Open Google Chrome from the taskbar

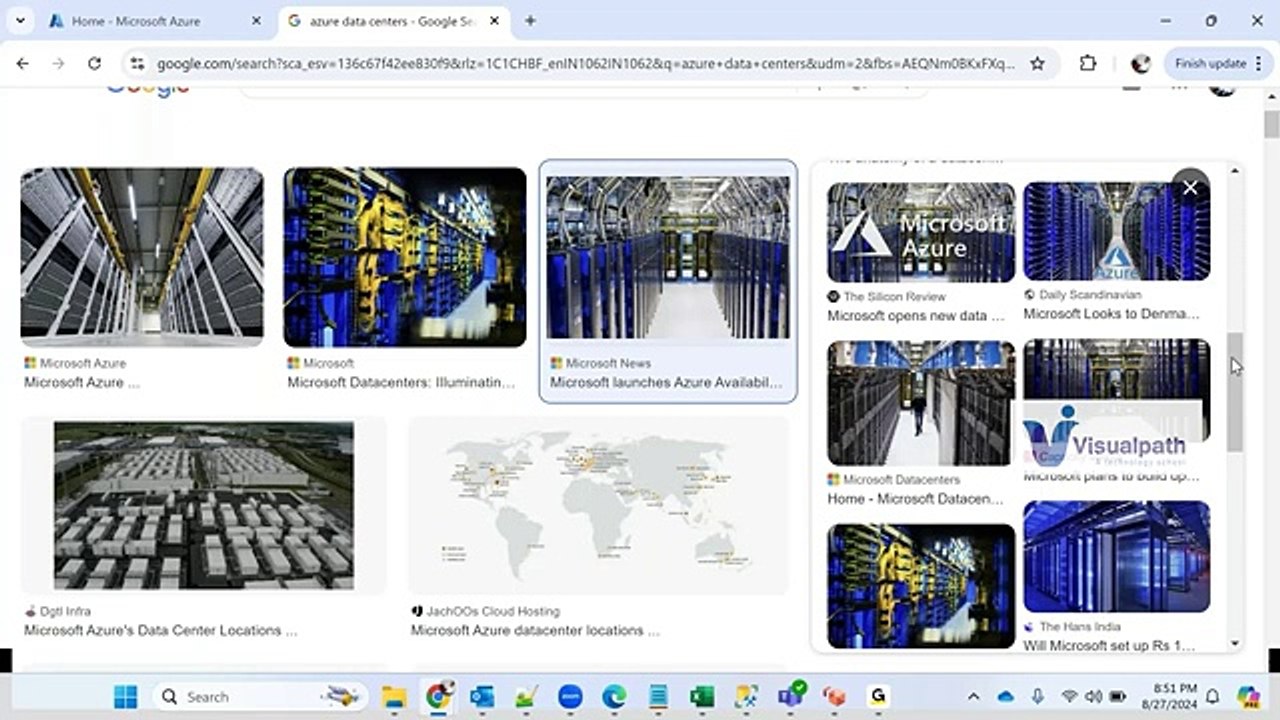[x=438, y=697]
